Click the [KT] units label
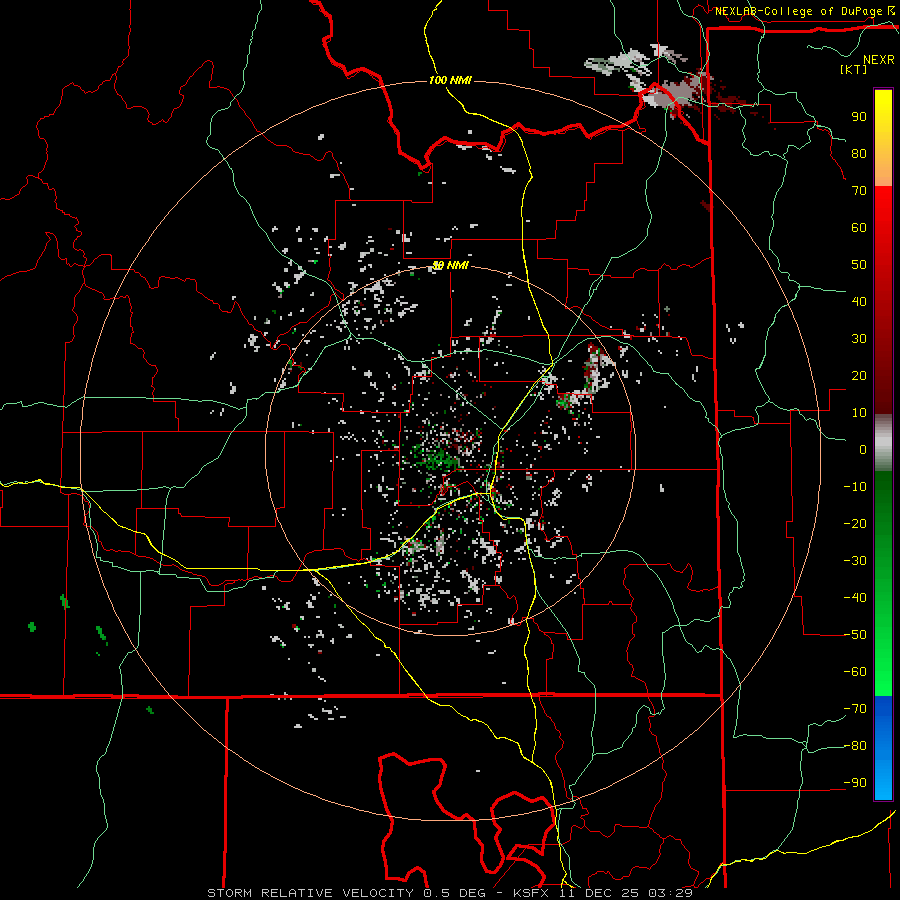 pyautogui.click(x=854, y=69)
